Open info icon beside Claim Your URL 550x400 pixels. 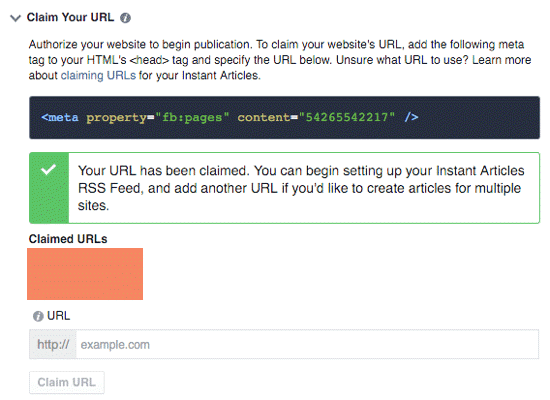[125, 18]
